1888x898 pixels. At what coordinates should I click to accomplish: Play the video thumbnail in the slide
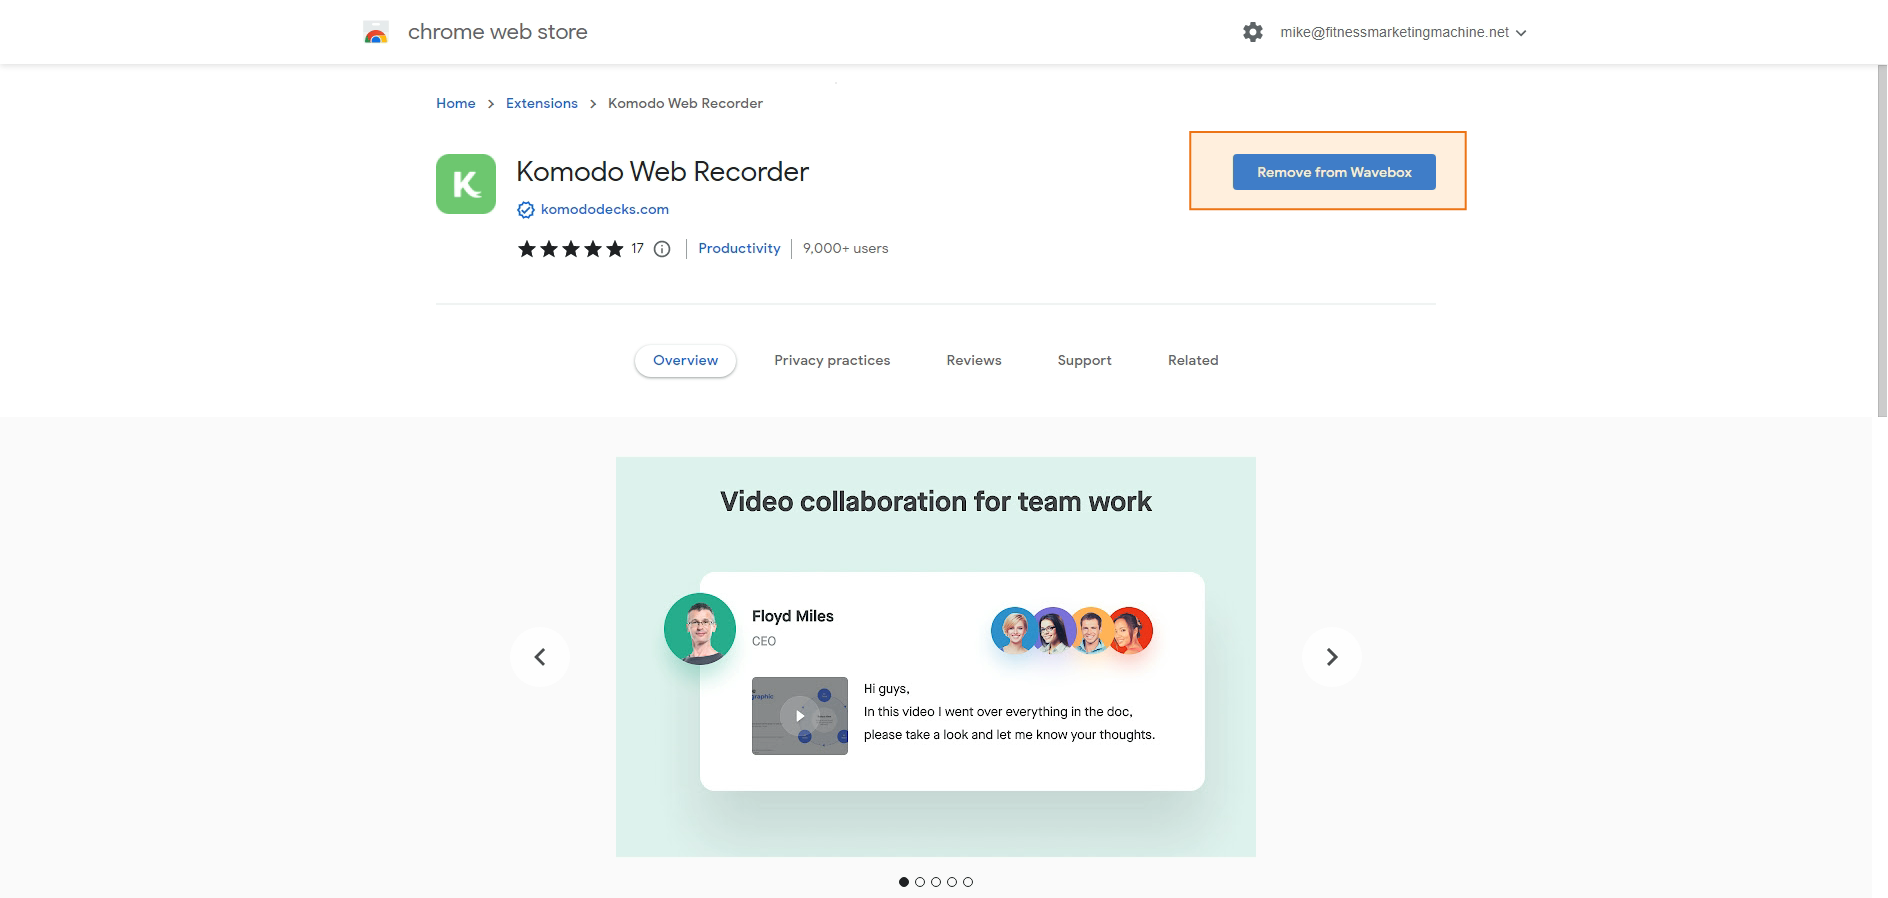pyautogui.click(x=799, y=716)
